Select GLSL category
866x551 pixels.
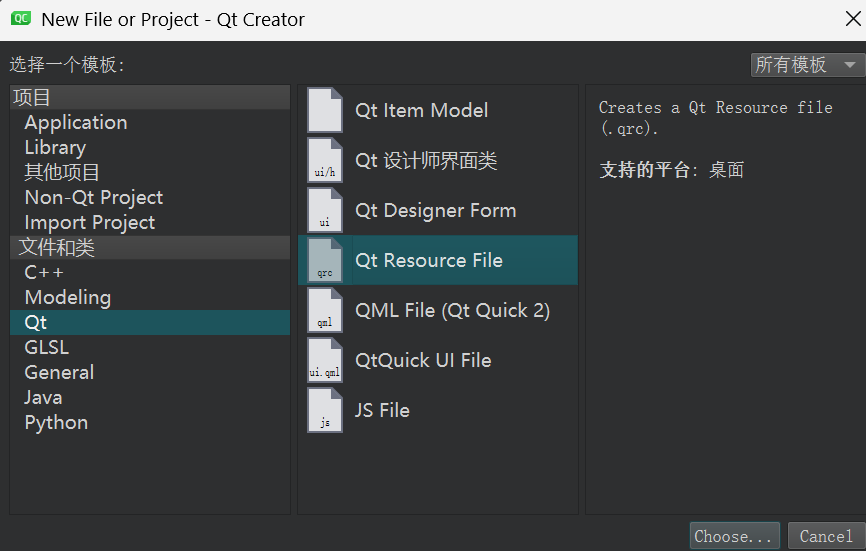tap(150, 347)
